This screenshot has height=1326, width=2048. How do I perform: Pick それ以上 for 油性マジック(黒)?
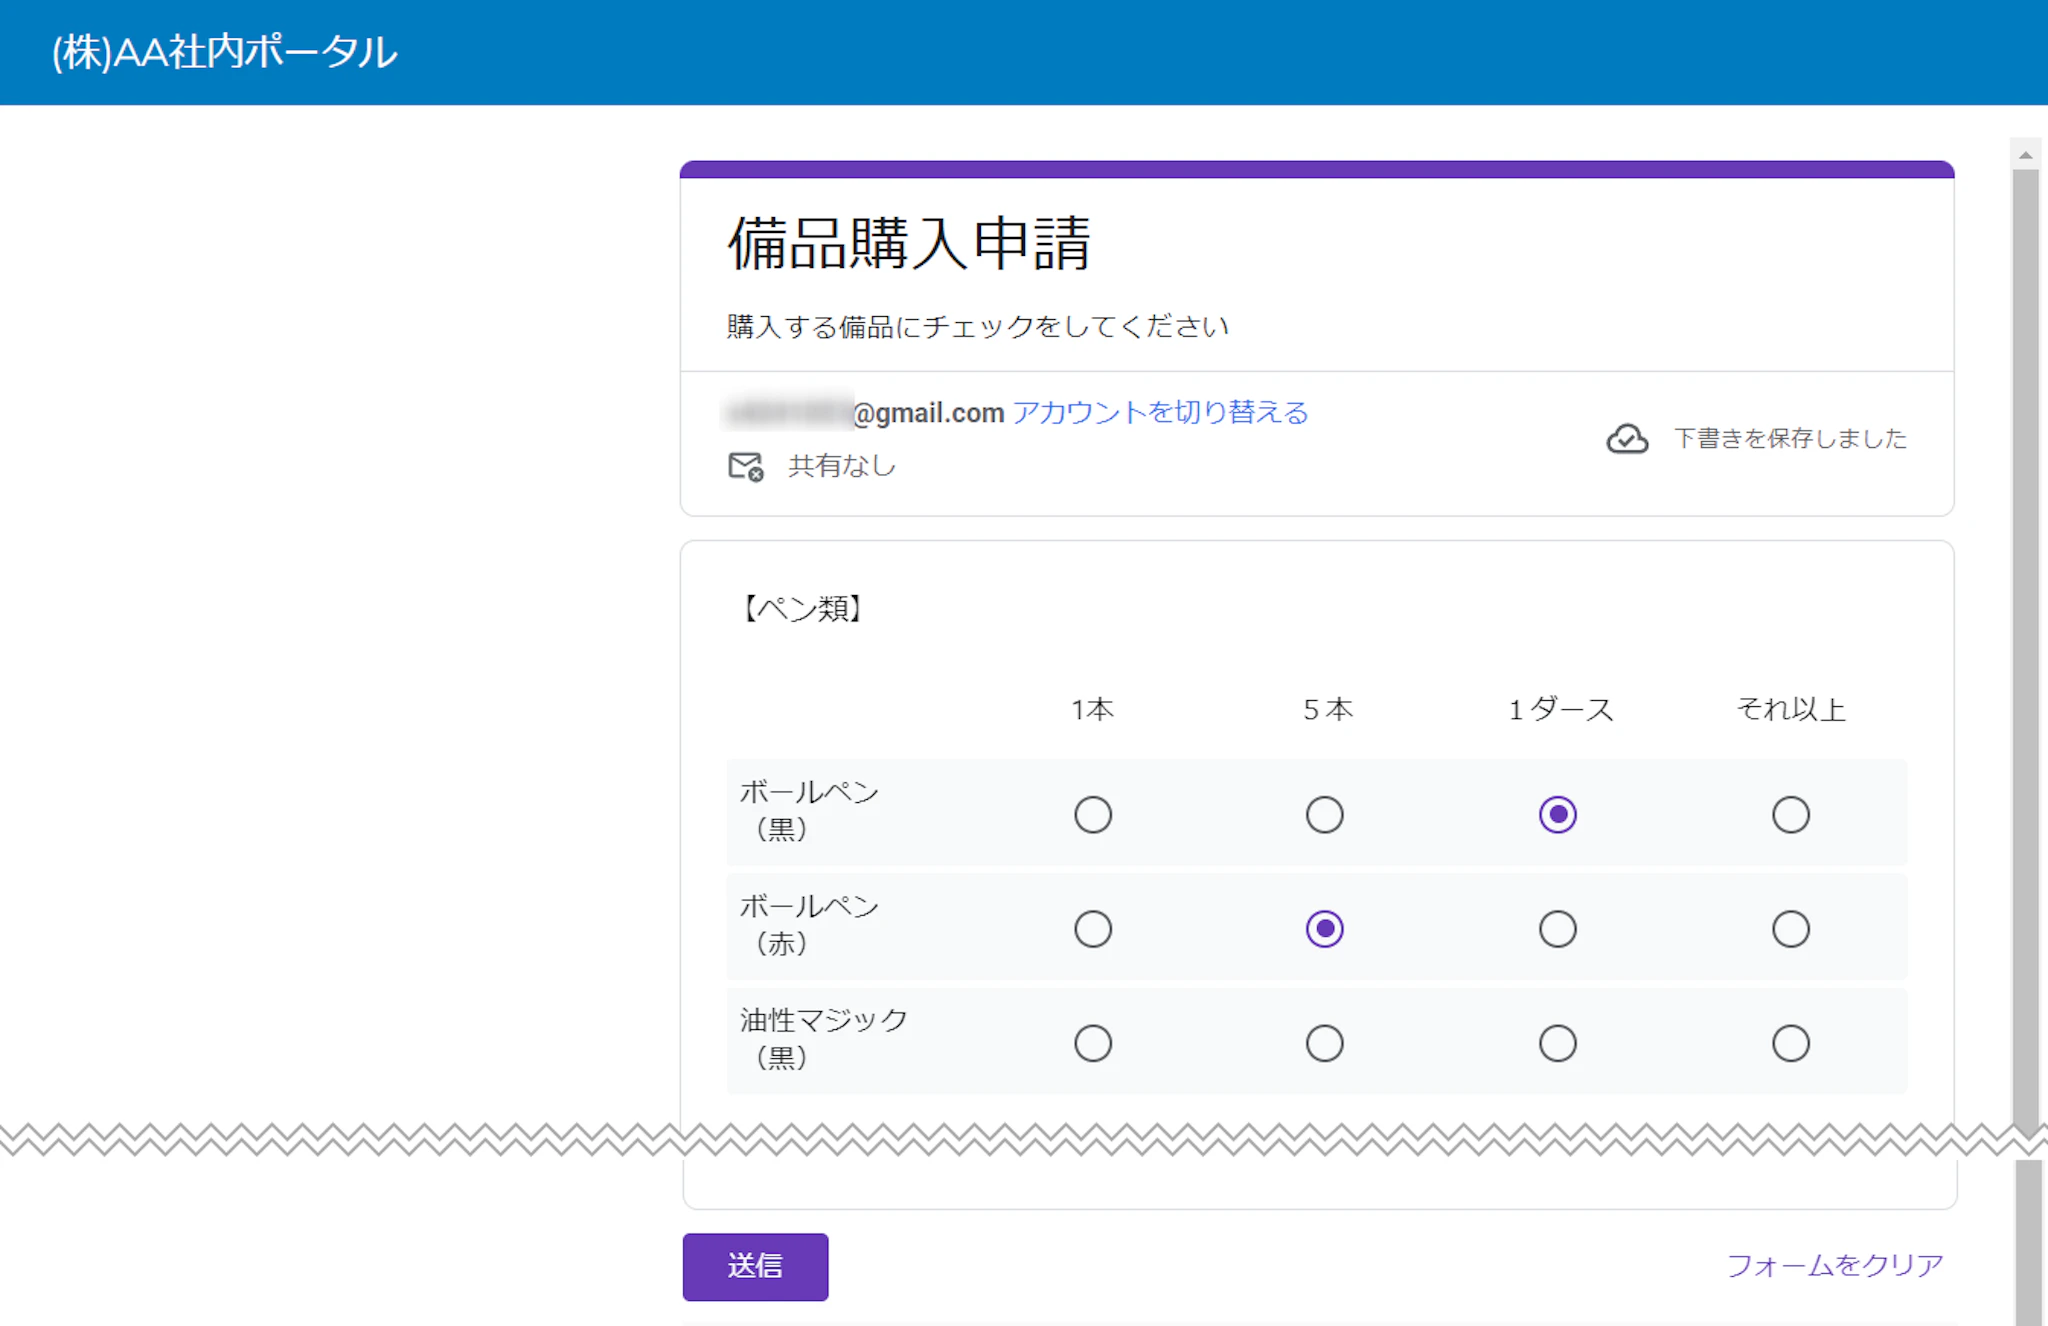click(x=1790, y=1043)
